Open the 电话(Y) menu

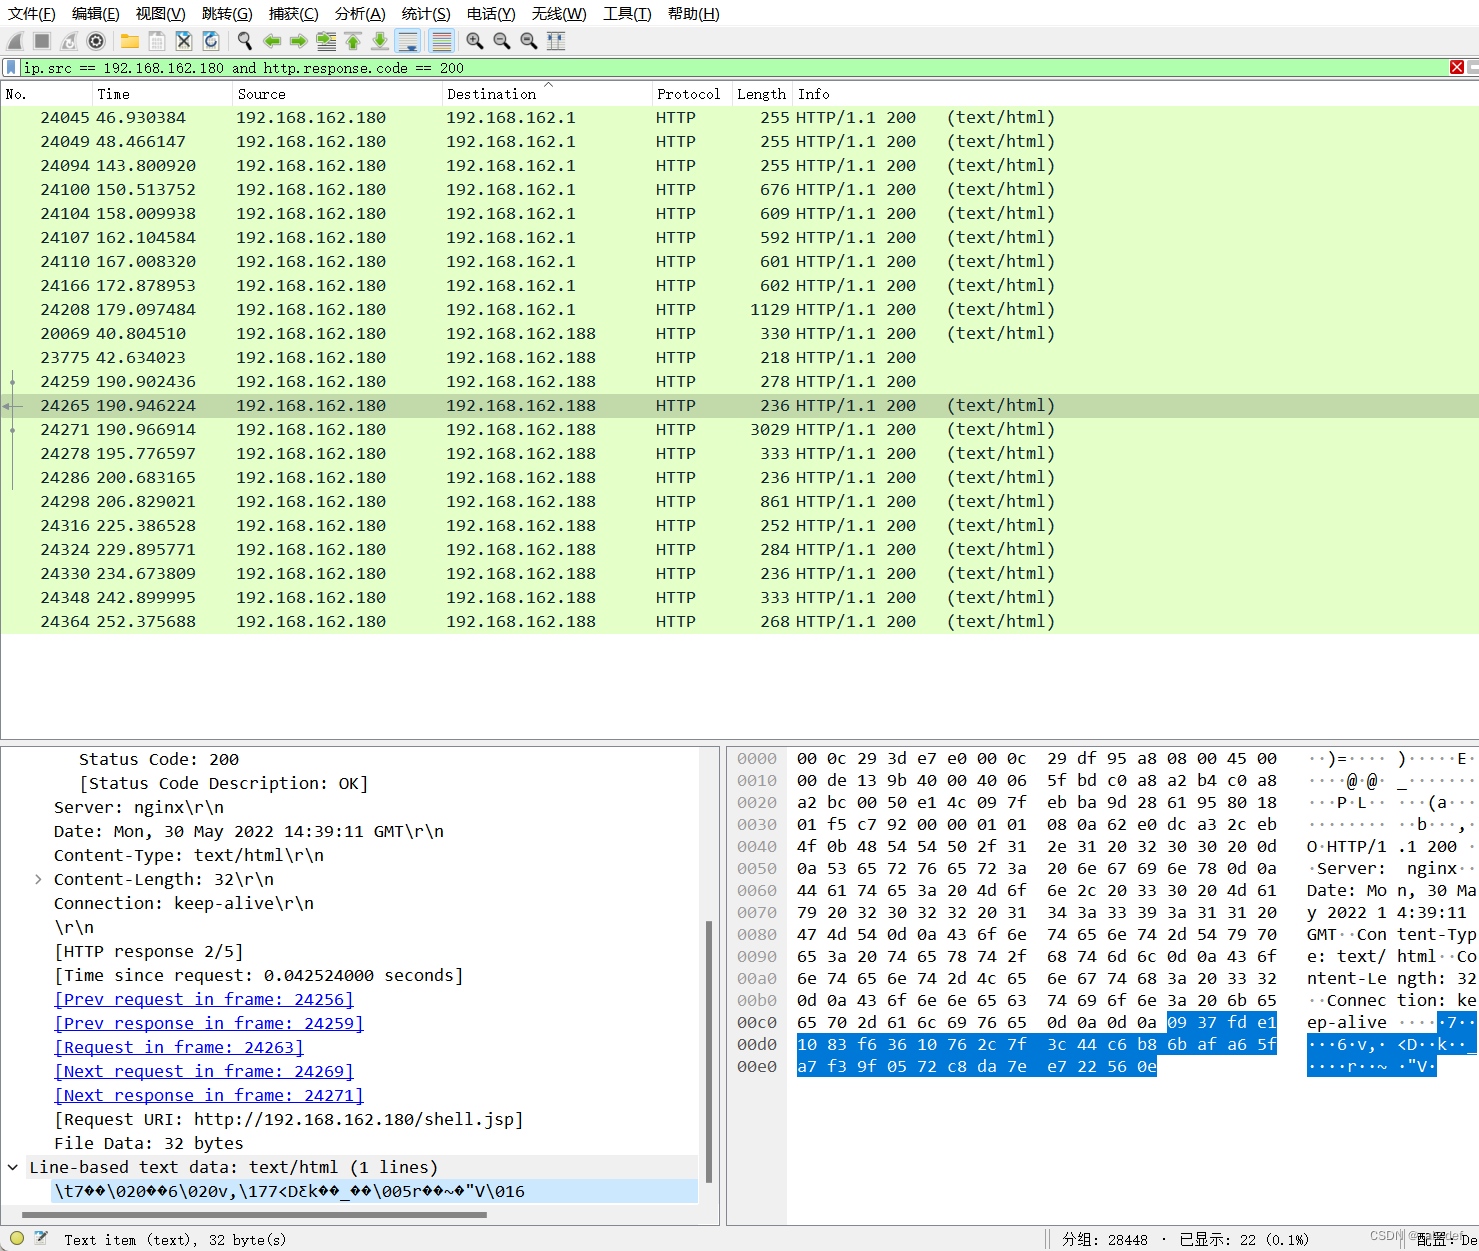491,13
